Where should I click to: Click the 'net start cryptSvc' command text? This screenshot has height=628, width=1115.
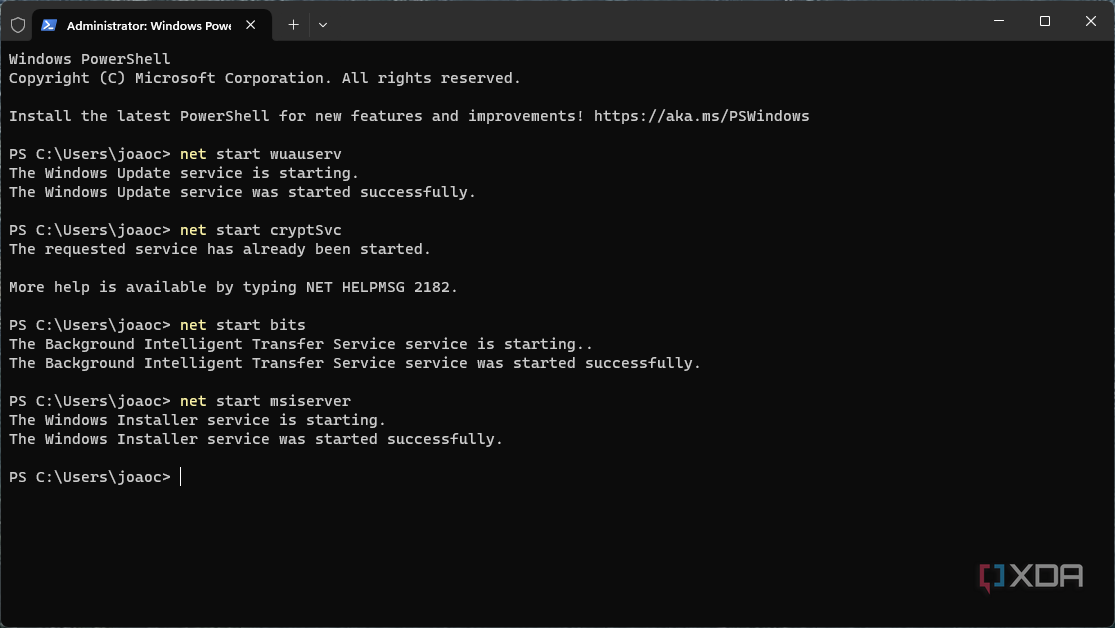(x=260, y=229)
